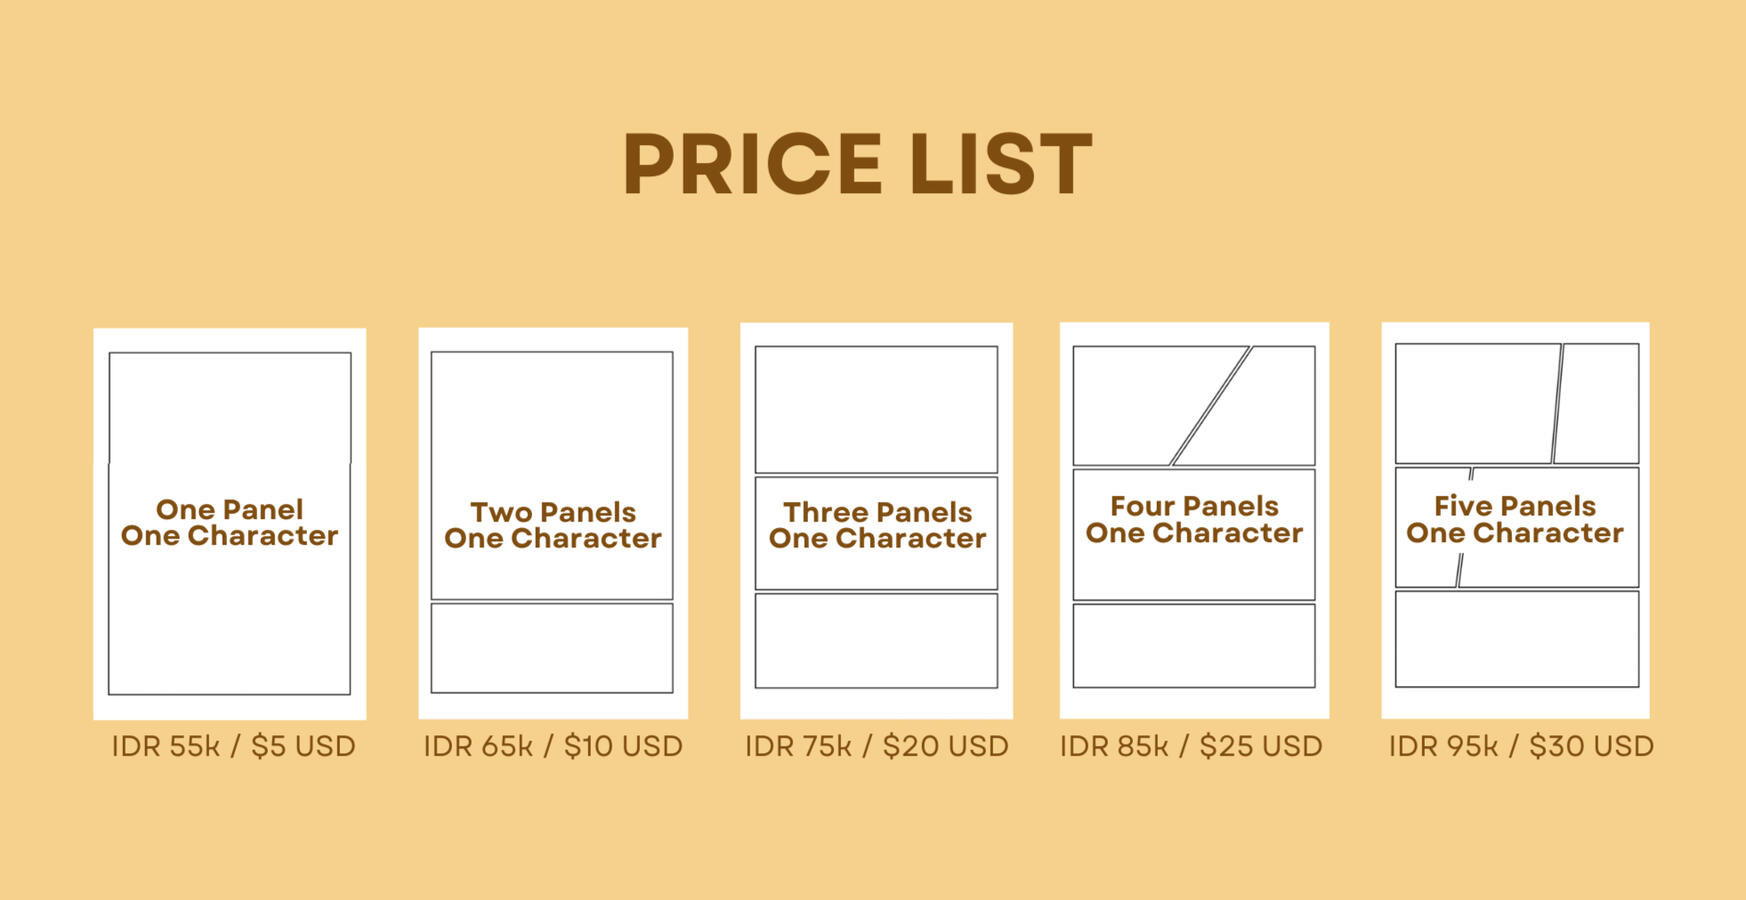The height and width of the screenshot is (900, 1746).
Task: Click the PRICE LIST heading
Action: point(857,164)
